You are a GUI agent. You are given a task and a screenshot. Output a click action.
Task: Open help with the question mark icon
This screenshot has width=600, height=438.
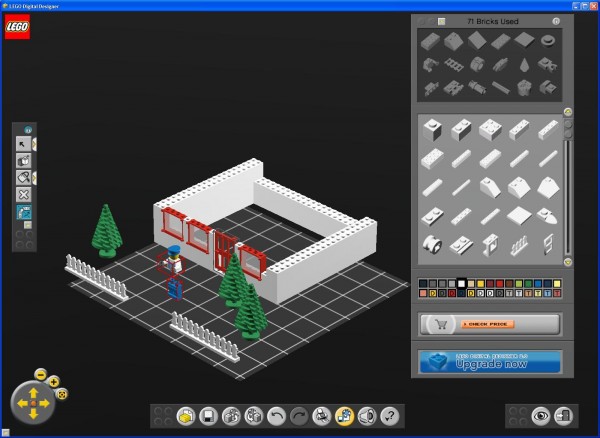pos(390,416)
